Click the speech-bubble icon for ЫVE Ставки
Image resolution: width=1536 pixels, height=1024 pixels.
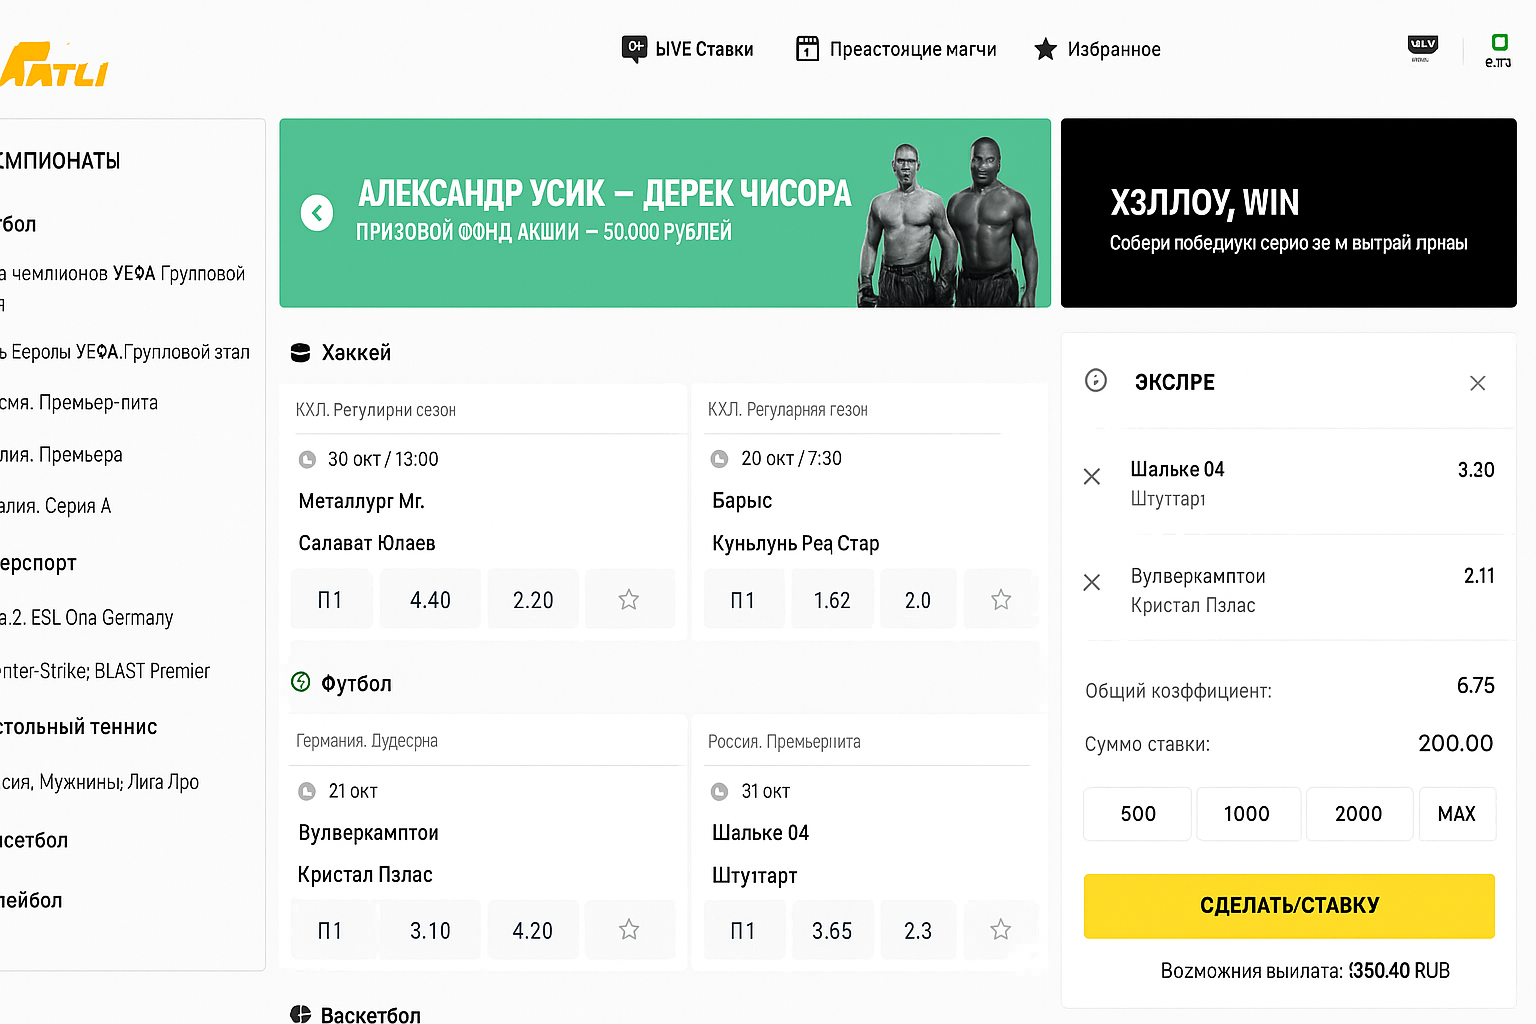[x=633, y=49]
